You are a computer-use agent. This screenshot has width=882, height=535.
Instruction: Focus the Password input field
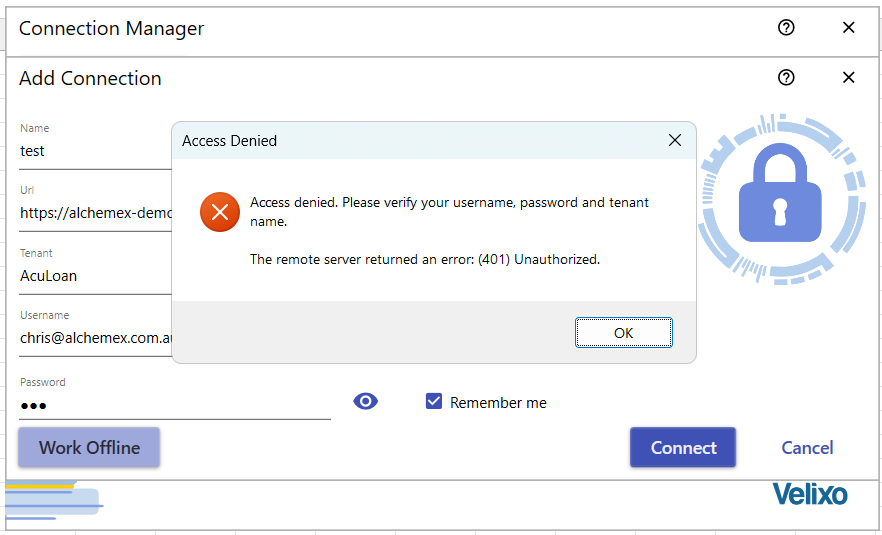(175, 405)
